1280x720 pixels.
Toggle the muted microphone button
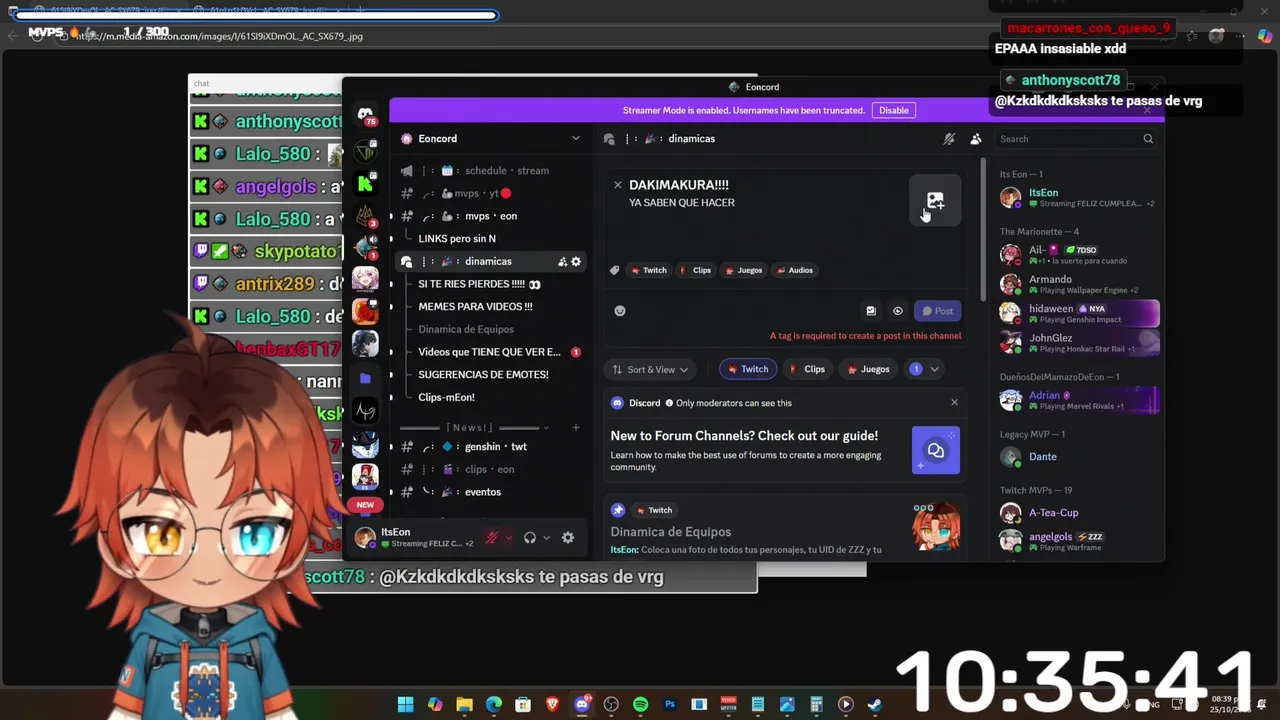(x=491, y=538)
